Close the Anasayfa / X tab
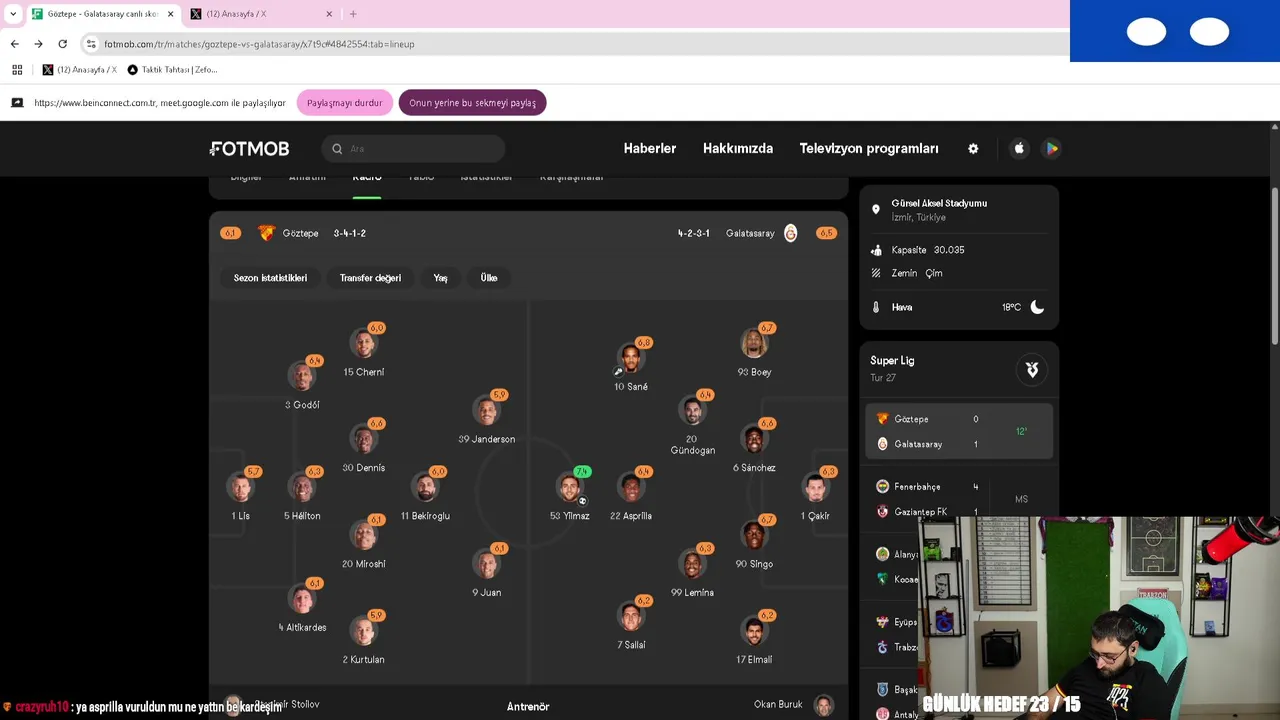1280x720 pixels. point(330,14)
